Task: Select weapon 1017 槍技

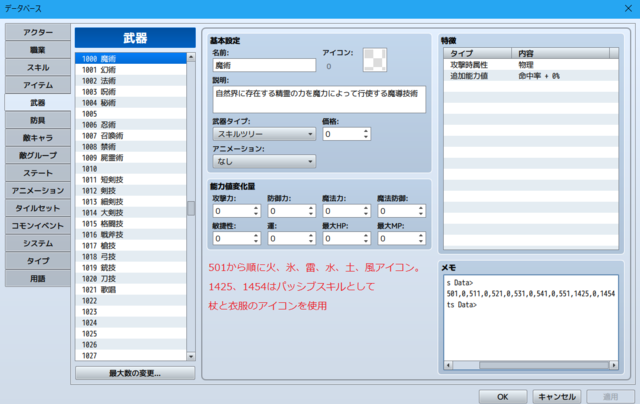Action: click(x=131, y=246)
